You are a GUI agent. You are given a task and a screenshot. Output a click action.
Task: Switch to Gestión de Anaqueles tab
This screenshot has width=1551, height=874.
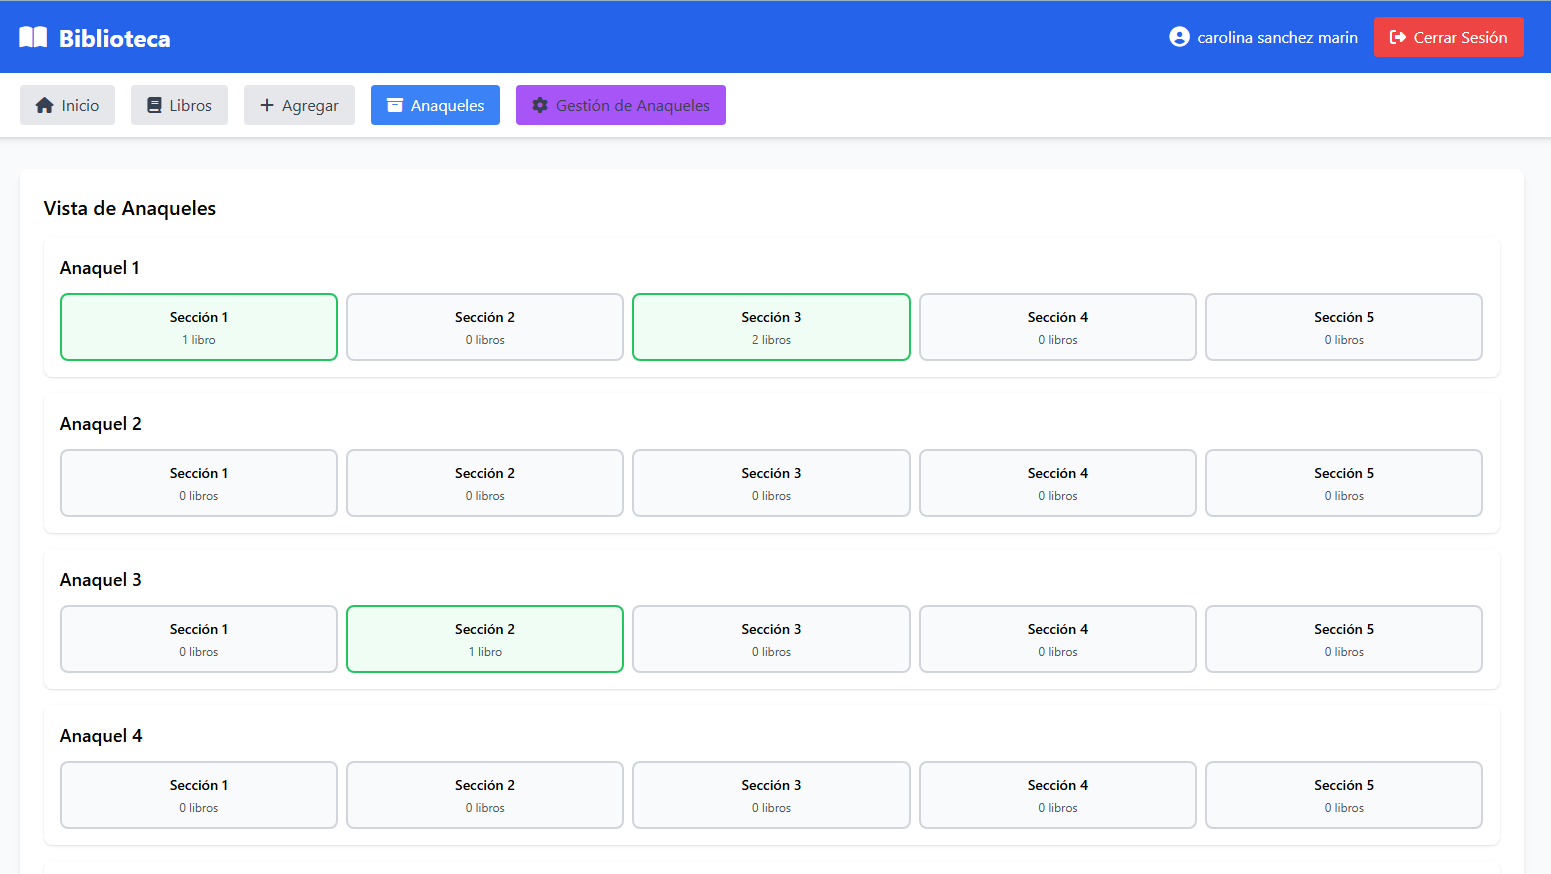click(x=620, y=105)
